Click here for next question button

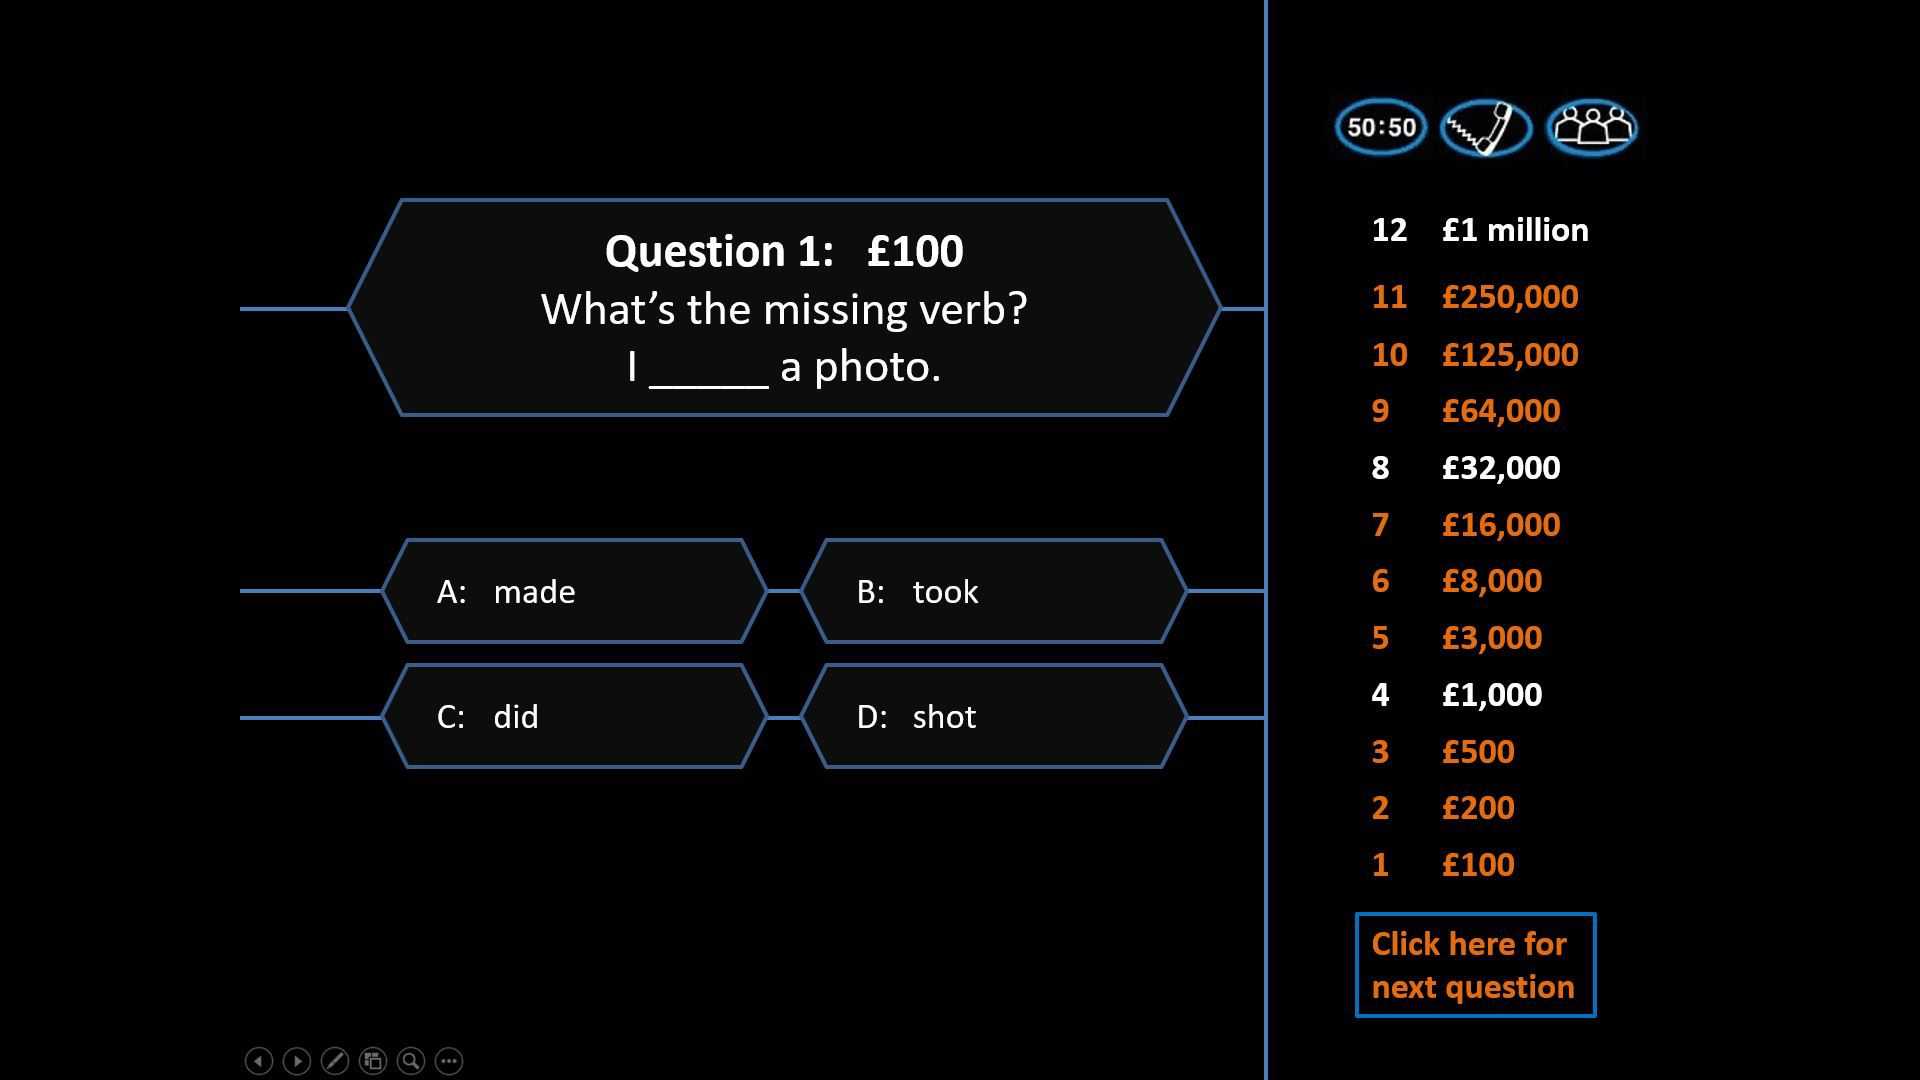tap(1474, 964)
